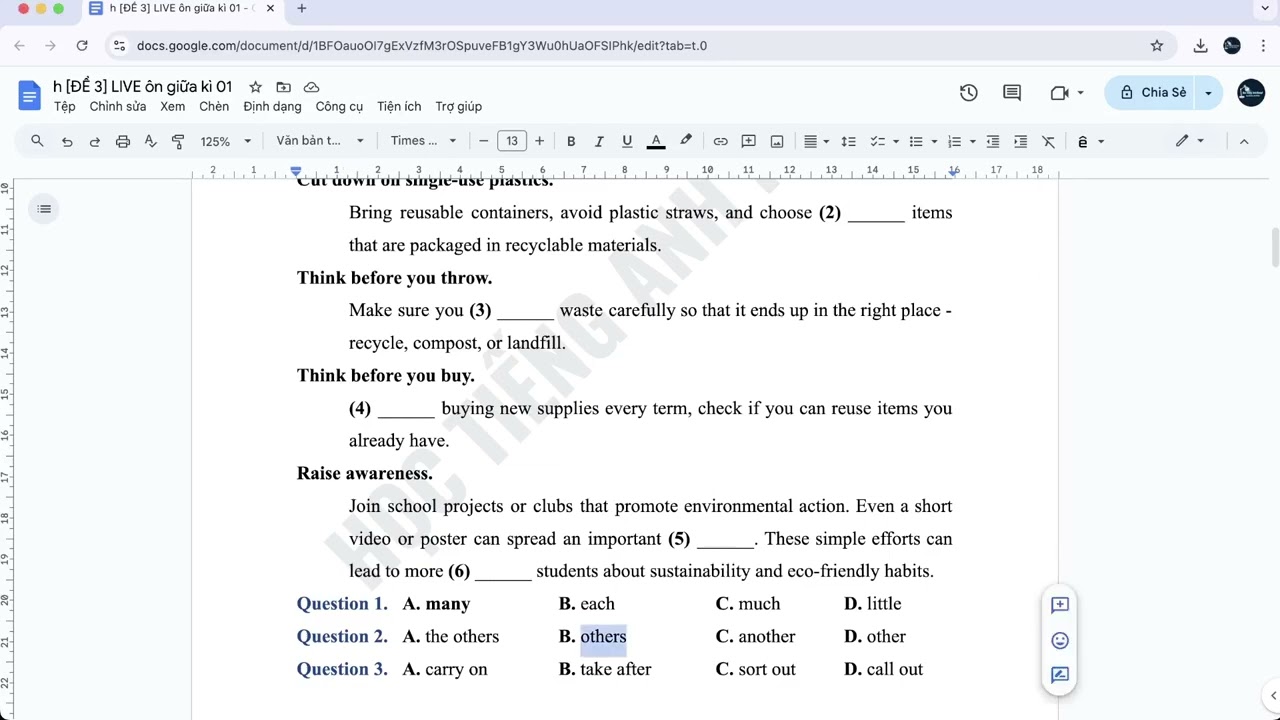
Task: Open the Định dạng menu
Action: pos(272,107)
